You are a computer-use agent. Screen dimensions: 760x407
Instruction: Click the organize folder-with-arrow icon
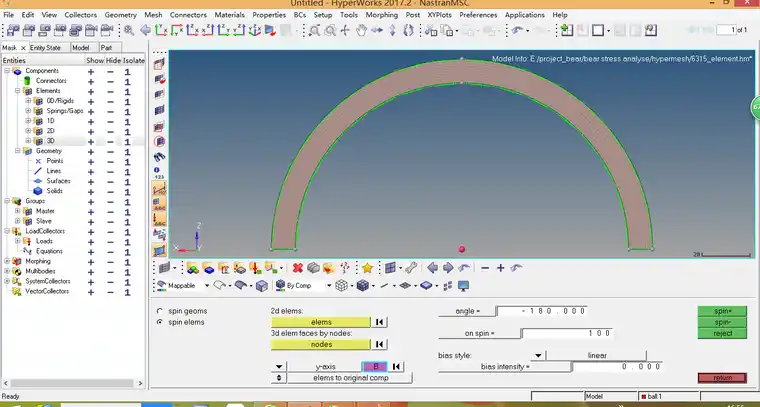329,268
